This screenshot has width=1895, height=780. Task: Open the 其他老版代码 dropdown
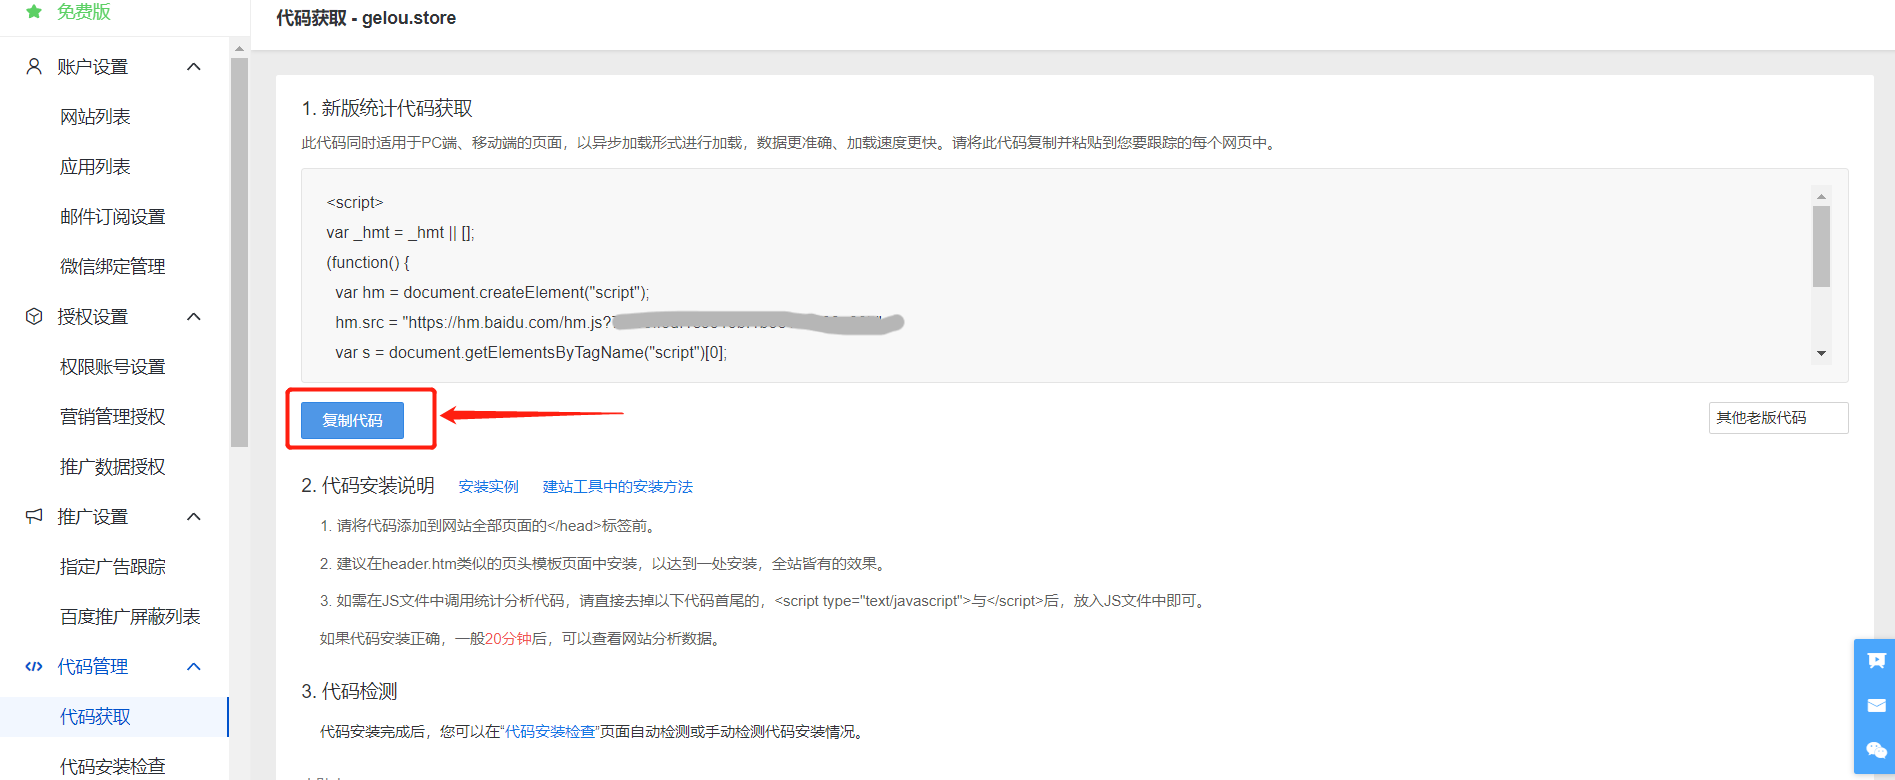click(x=1778, y=418)
